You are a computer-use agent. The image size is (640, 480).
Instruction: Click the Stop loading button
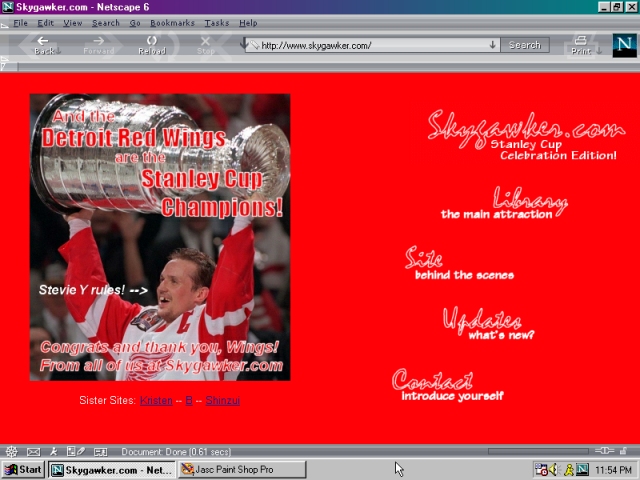pyautogui.click(x=205, y=45)
